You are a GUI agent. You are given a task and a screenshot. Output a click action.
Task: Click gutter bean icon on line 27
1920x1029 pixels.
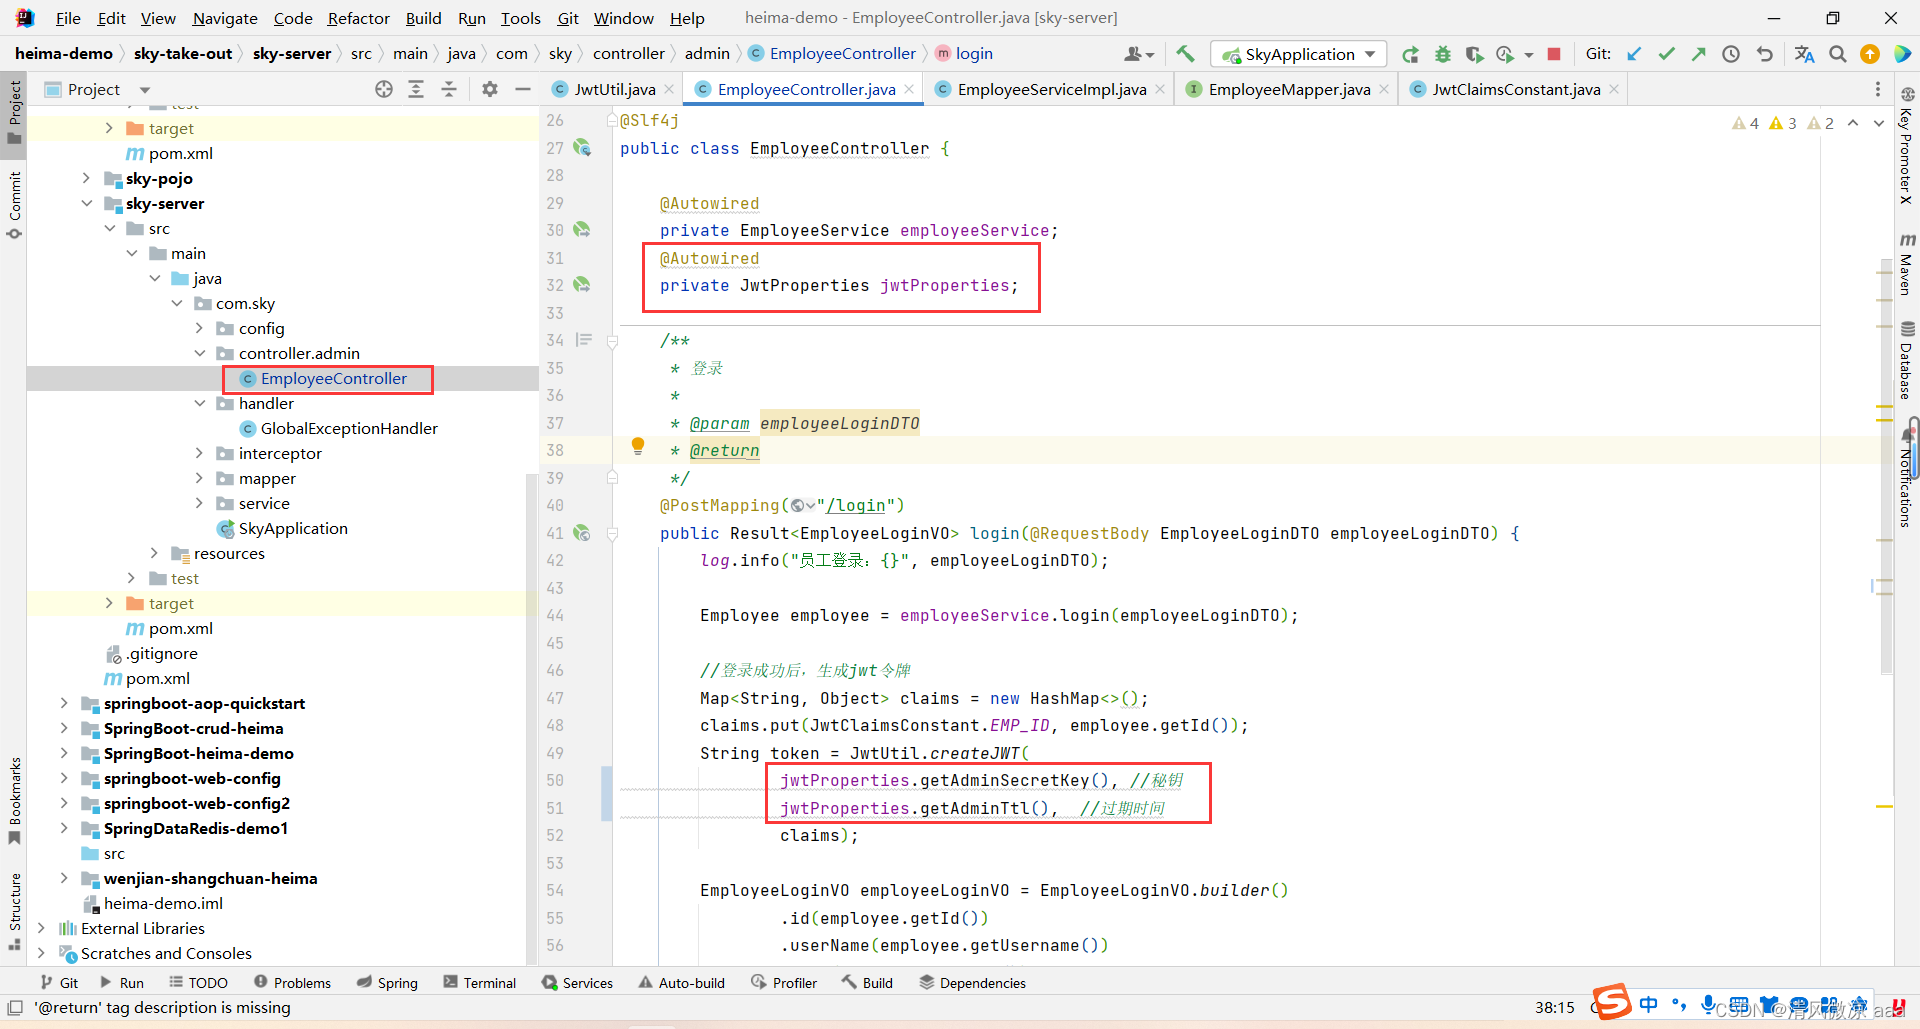(581, 148)
